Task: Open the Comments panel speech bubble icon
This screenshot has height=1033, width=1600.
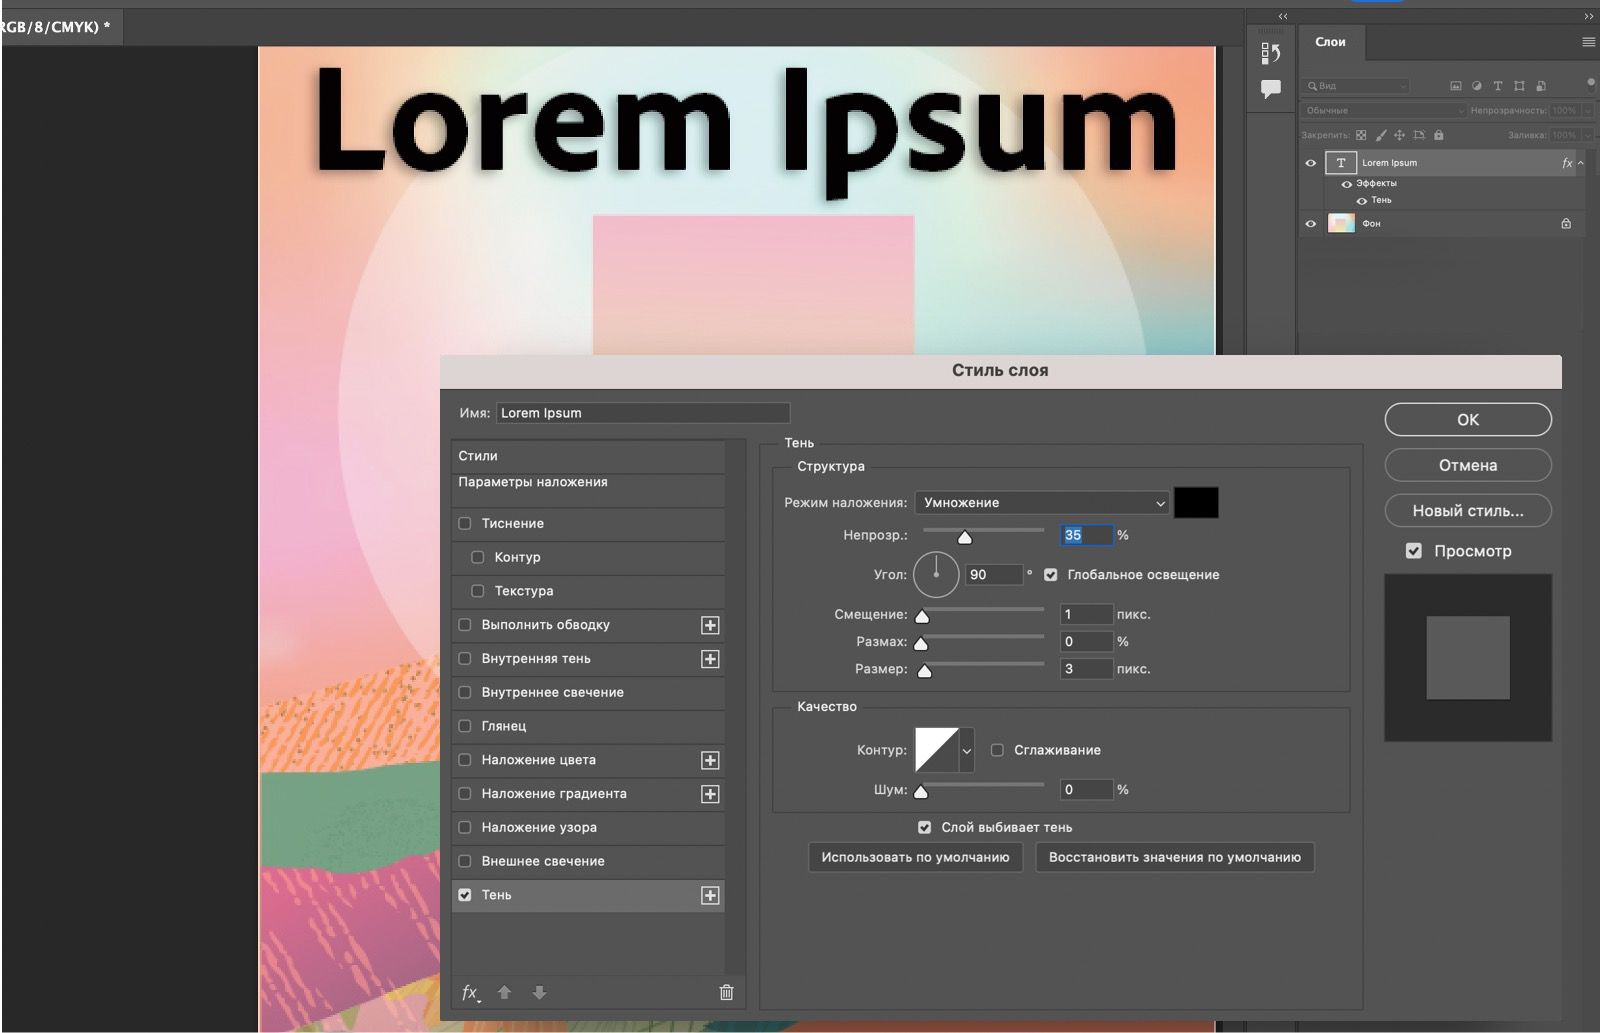Action: [1271, 89]
